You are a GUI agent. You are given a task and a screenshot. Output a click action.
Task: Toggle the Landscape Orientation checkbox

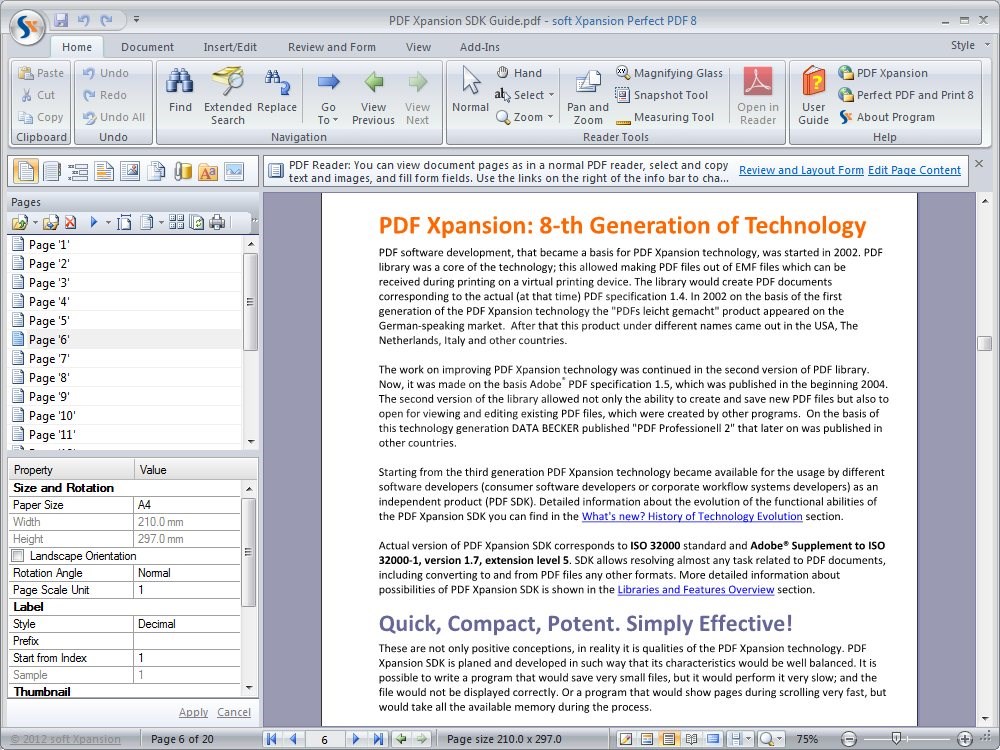click(x=18, y=556)
